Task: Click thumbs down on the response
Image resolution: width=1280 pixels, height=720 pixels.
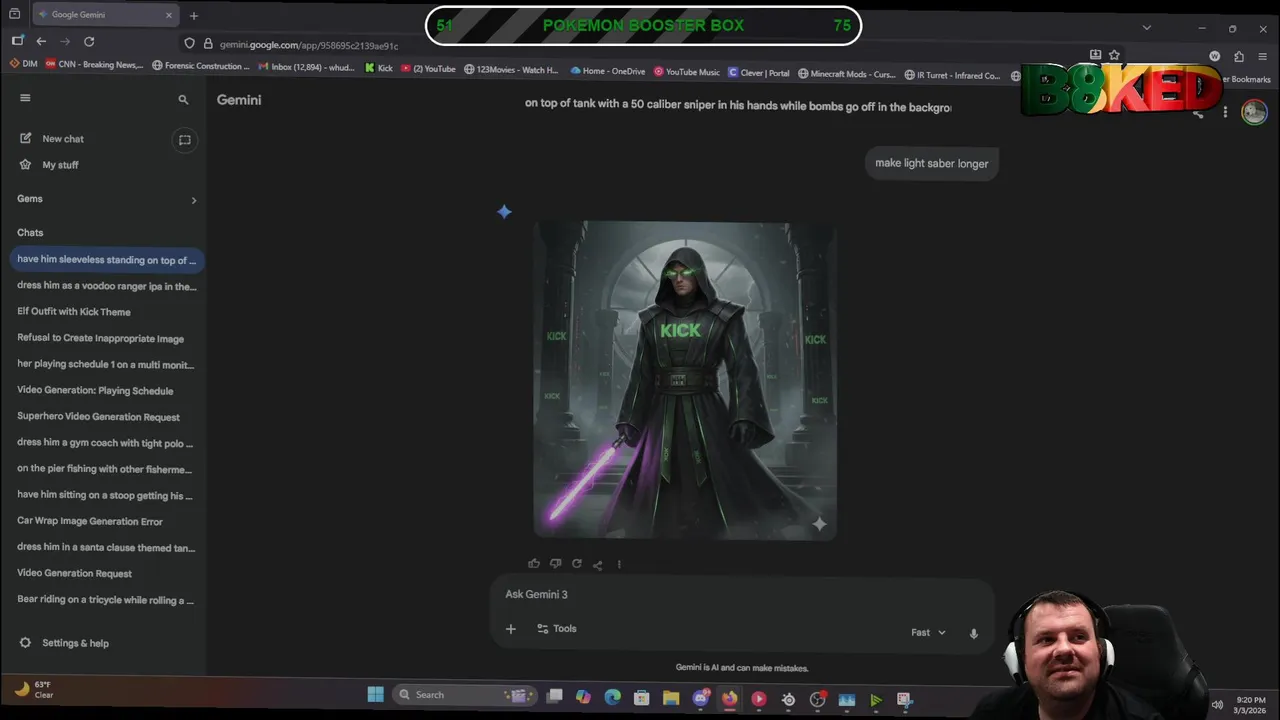Action: (x=555, y=564)
